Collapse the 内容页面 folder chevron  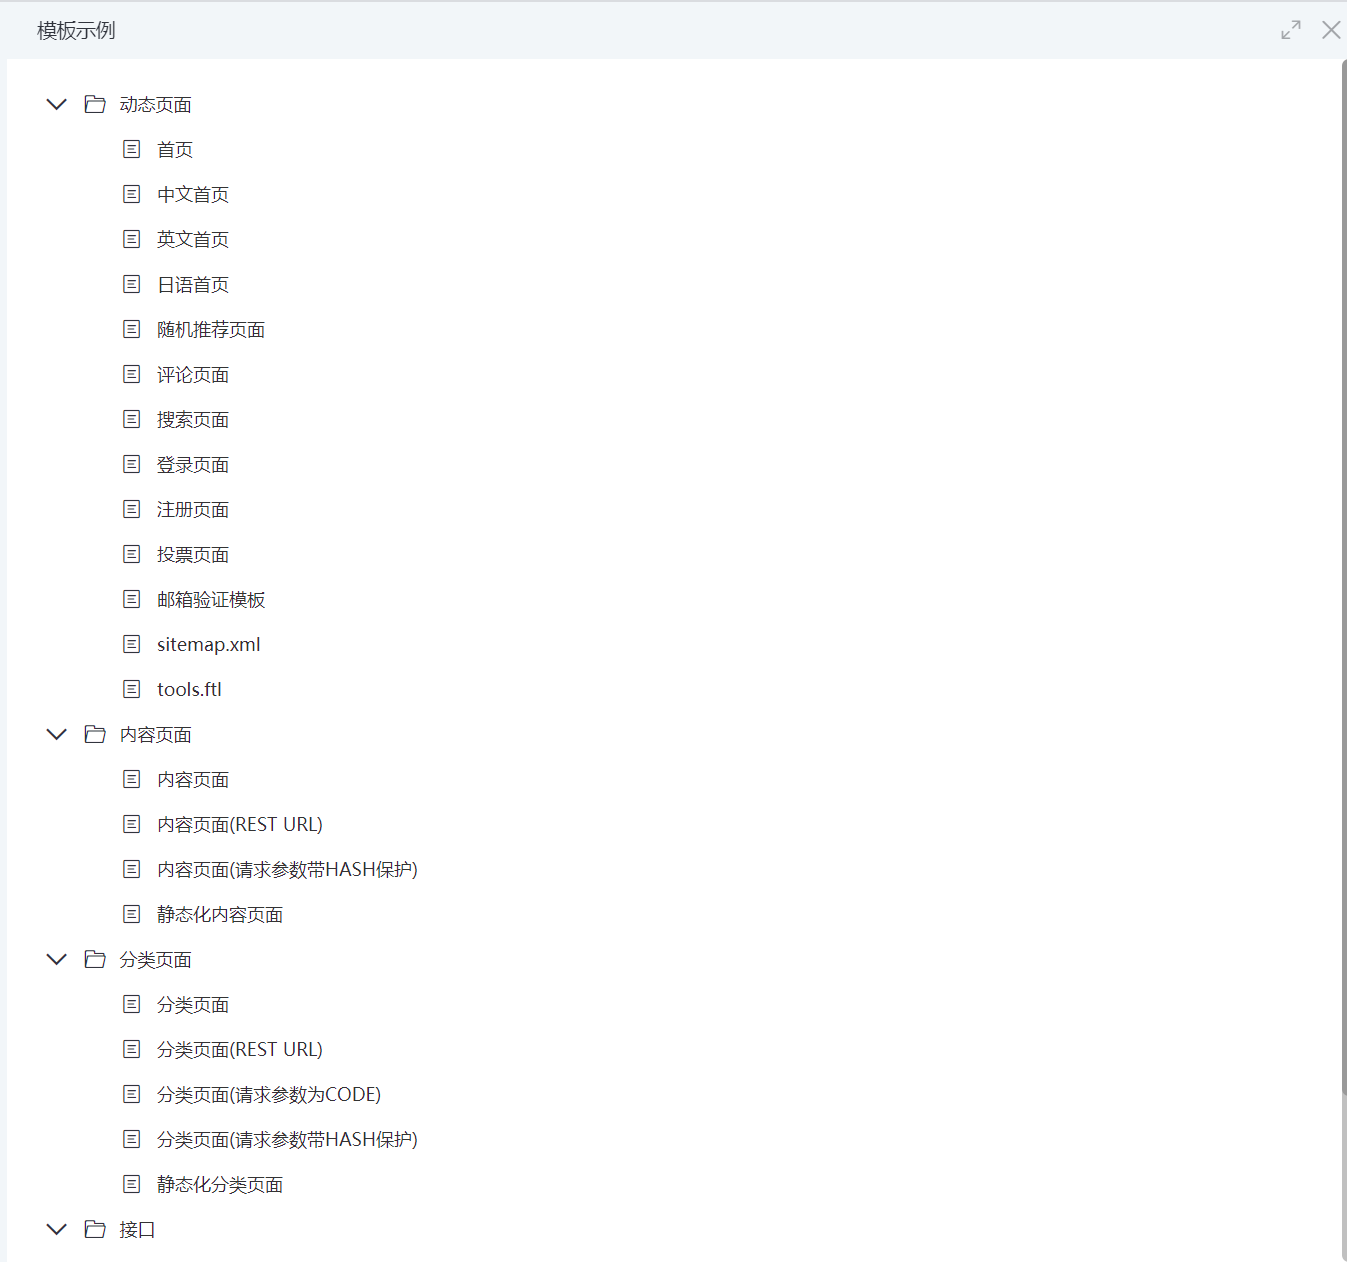point(57,734)
